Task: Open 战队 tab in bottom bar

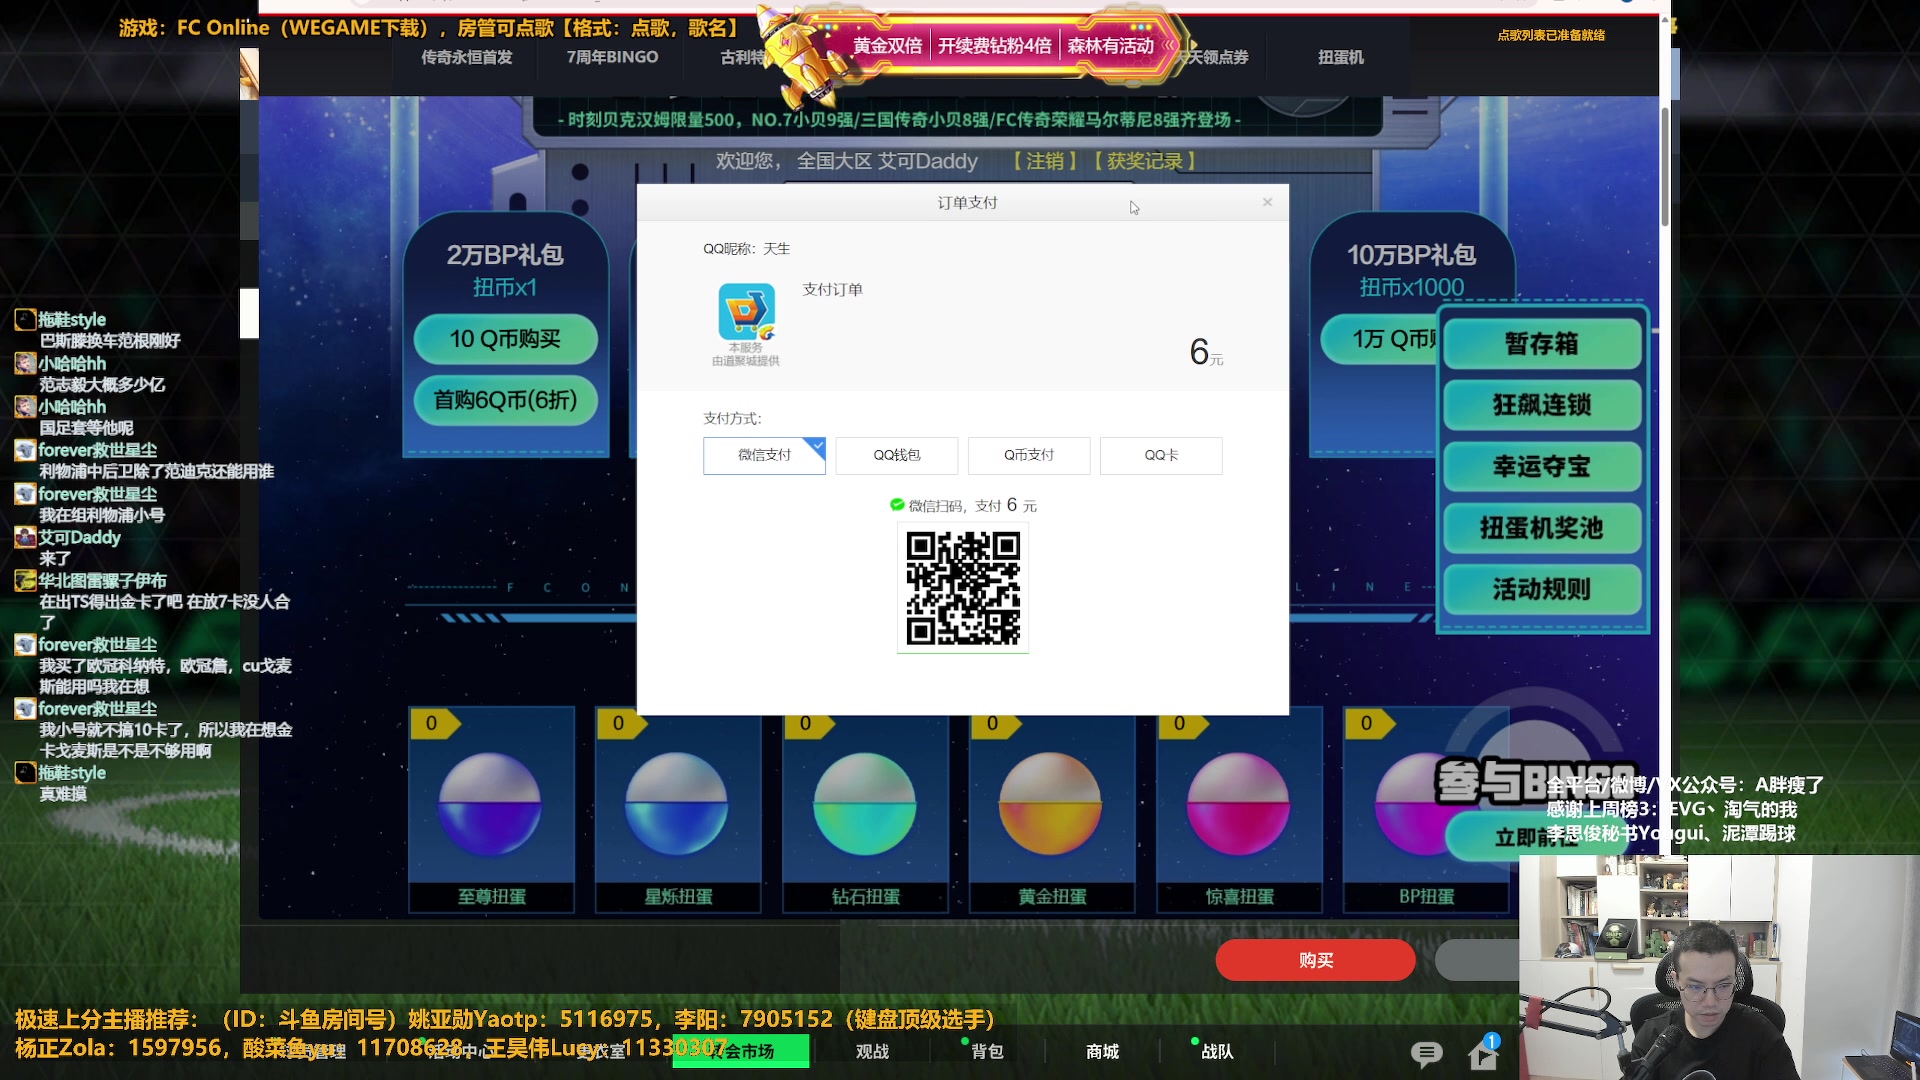Action: (x=1217, y=1051)
